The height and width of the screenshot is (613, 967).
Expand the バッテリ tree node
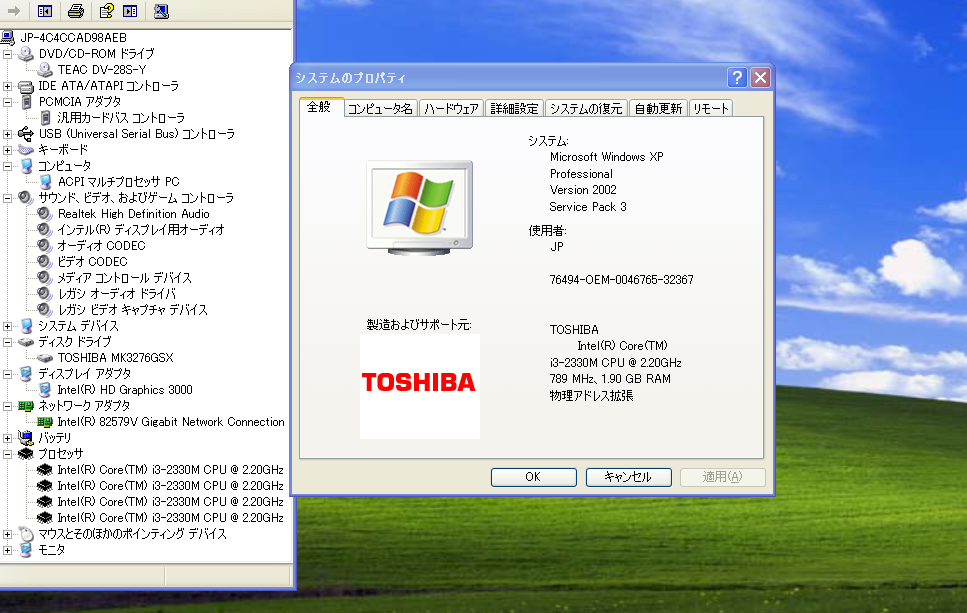(7, 437)
